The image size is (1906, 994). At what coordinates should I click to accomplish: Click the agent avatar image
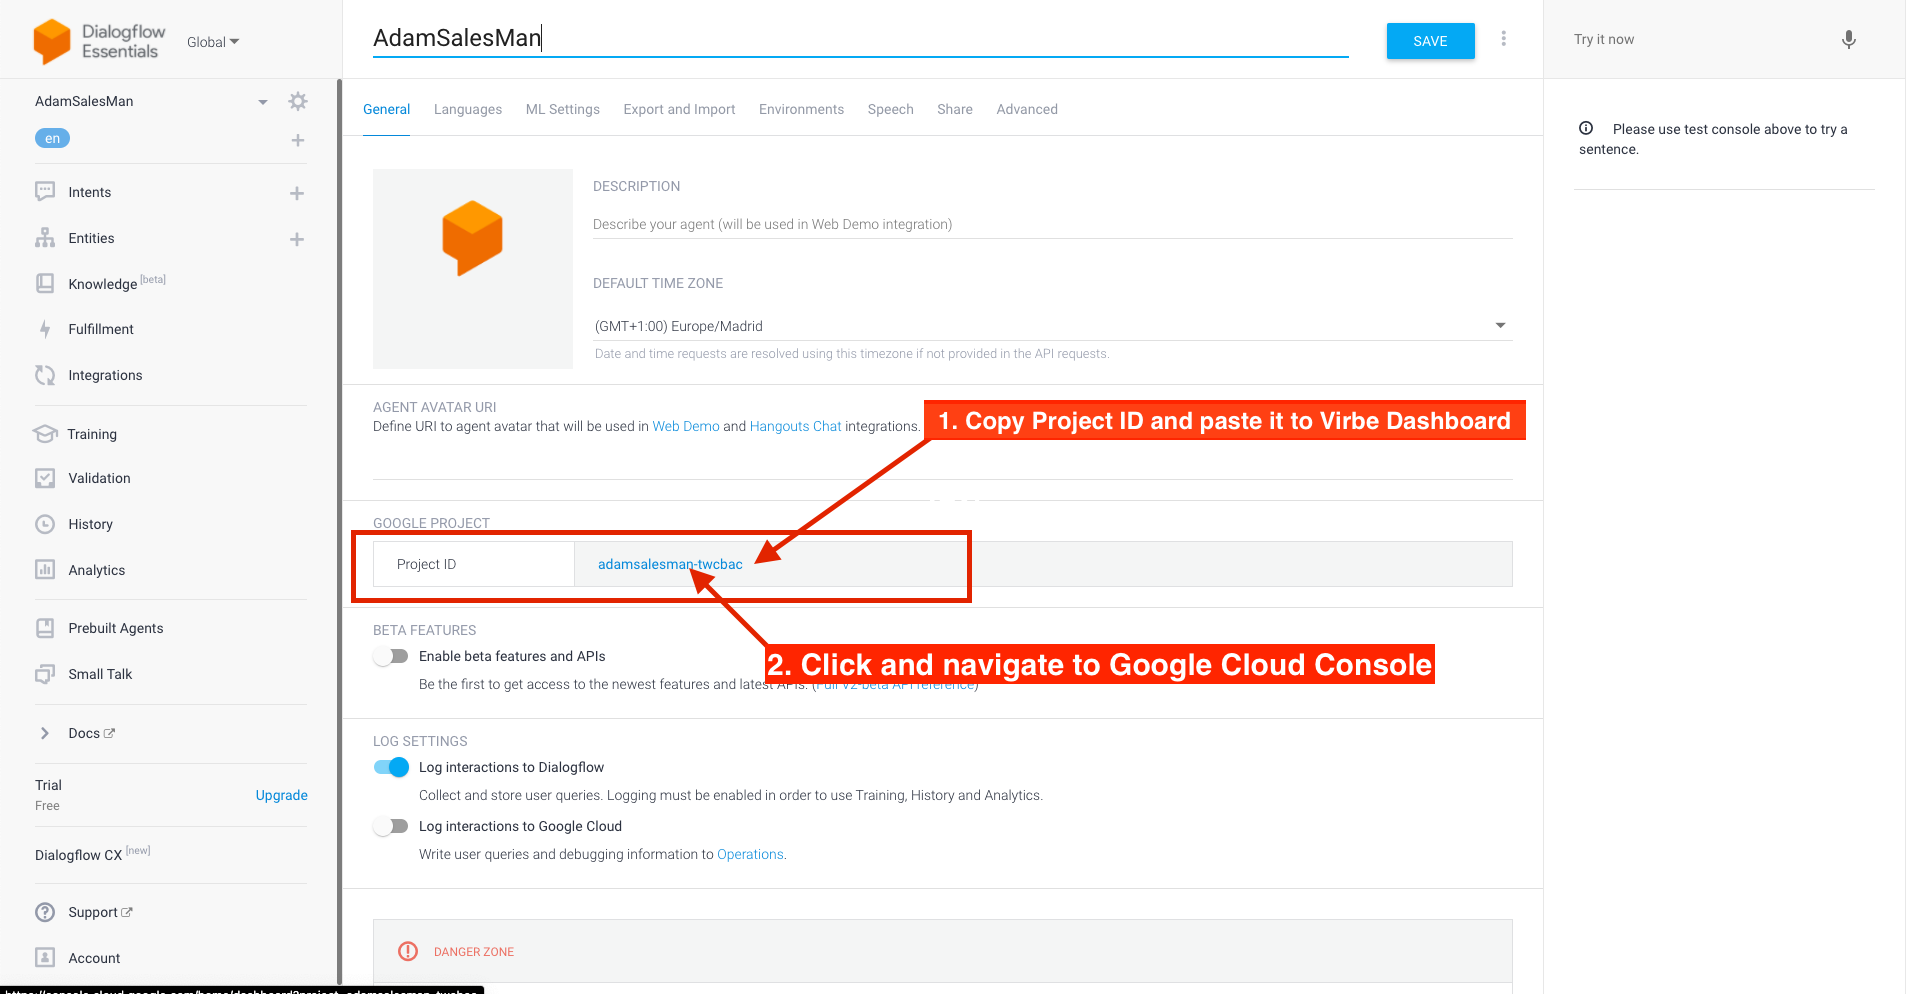click(473, 269)
